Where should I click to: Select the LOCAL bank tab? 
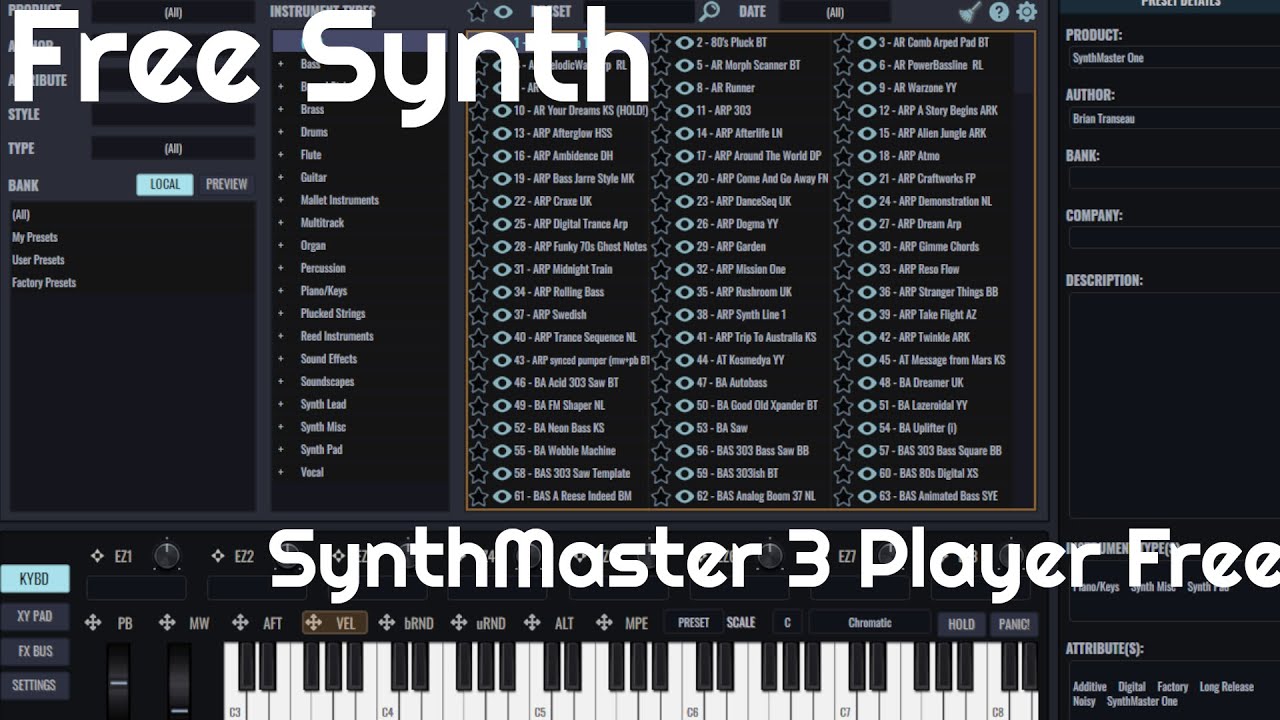(165, 184)
